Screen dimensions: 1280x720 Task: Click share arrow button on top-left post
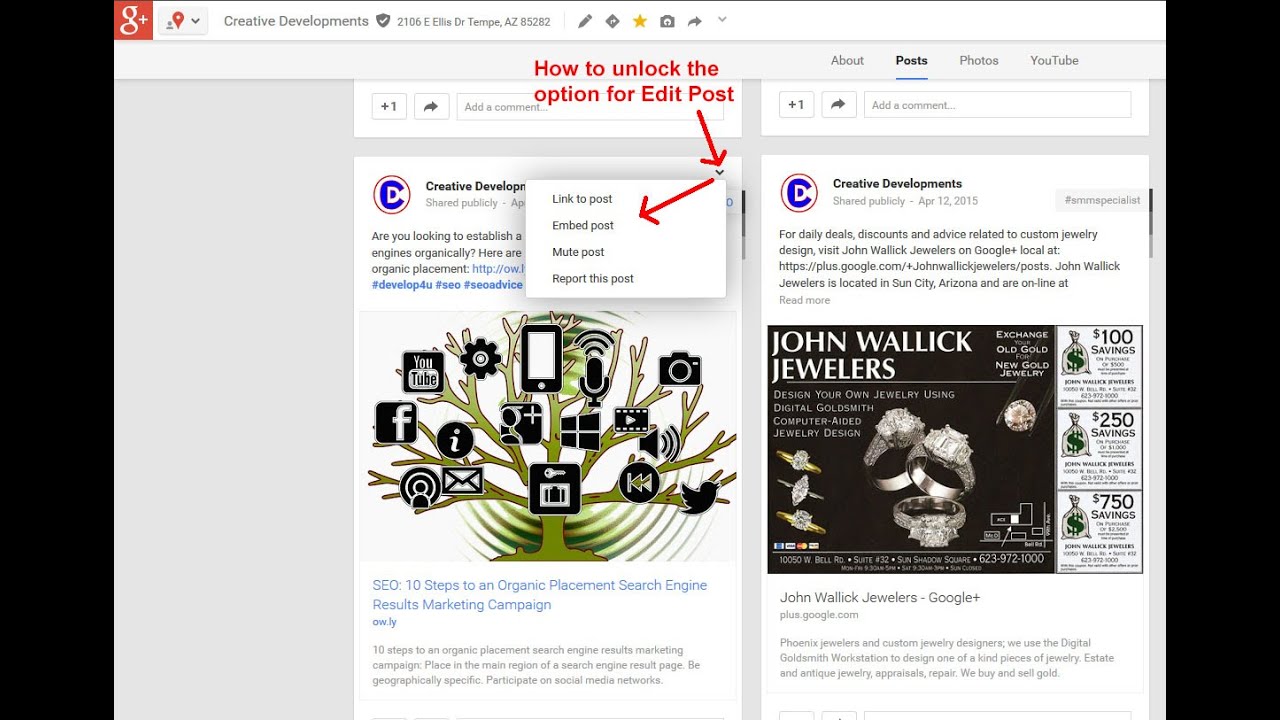coord(430,106)
